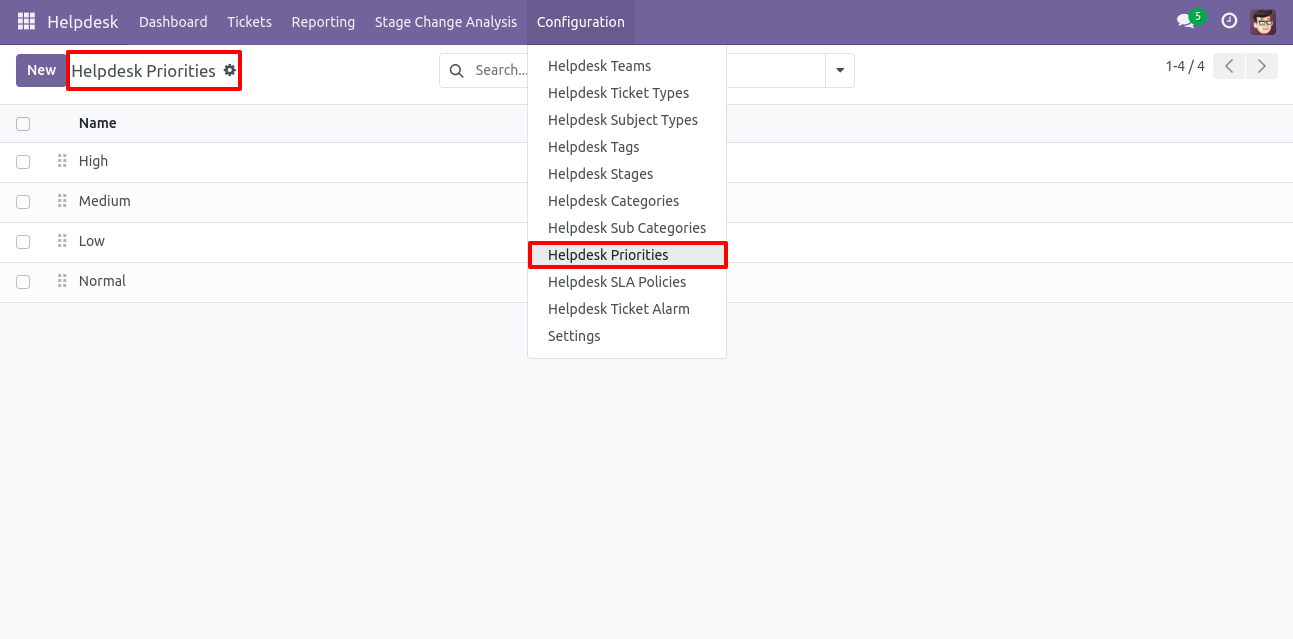Open Settings from Configuration menu
This screenshot has height=639, width=1293.
(x=627, y=336)
